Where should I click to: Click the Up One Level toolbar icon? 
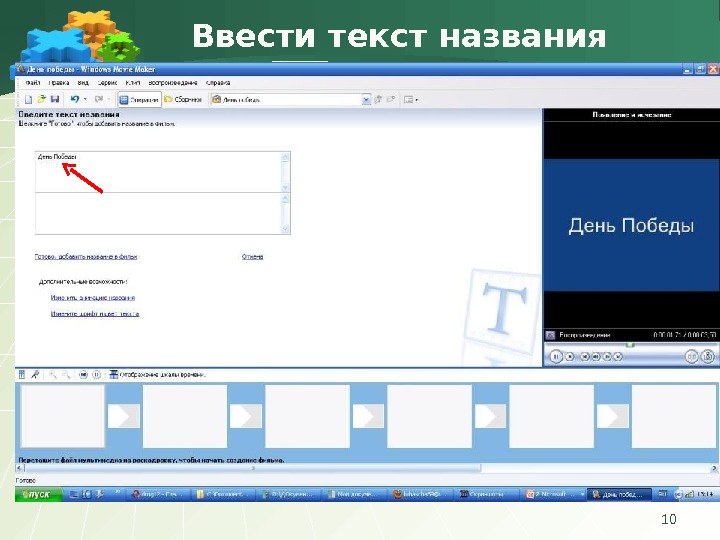tap(378, 99)
